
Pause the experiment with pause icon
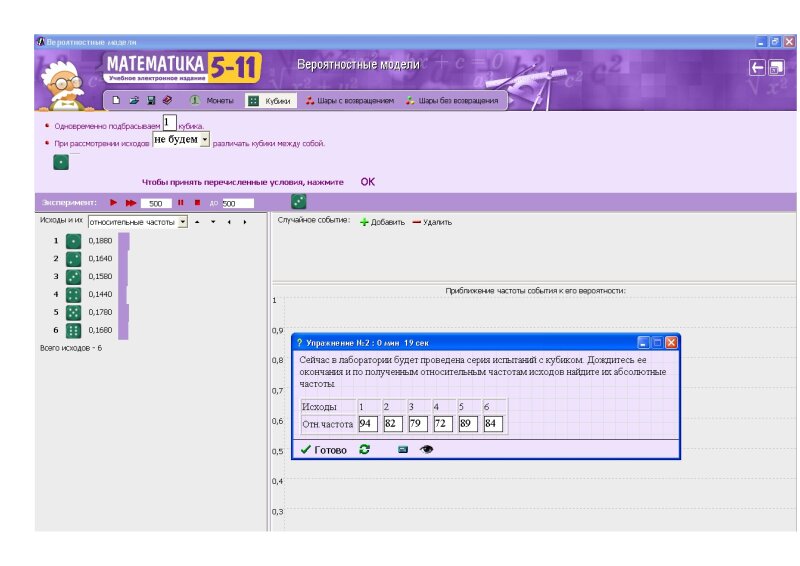tap(181, 202)
